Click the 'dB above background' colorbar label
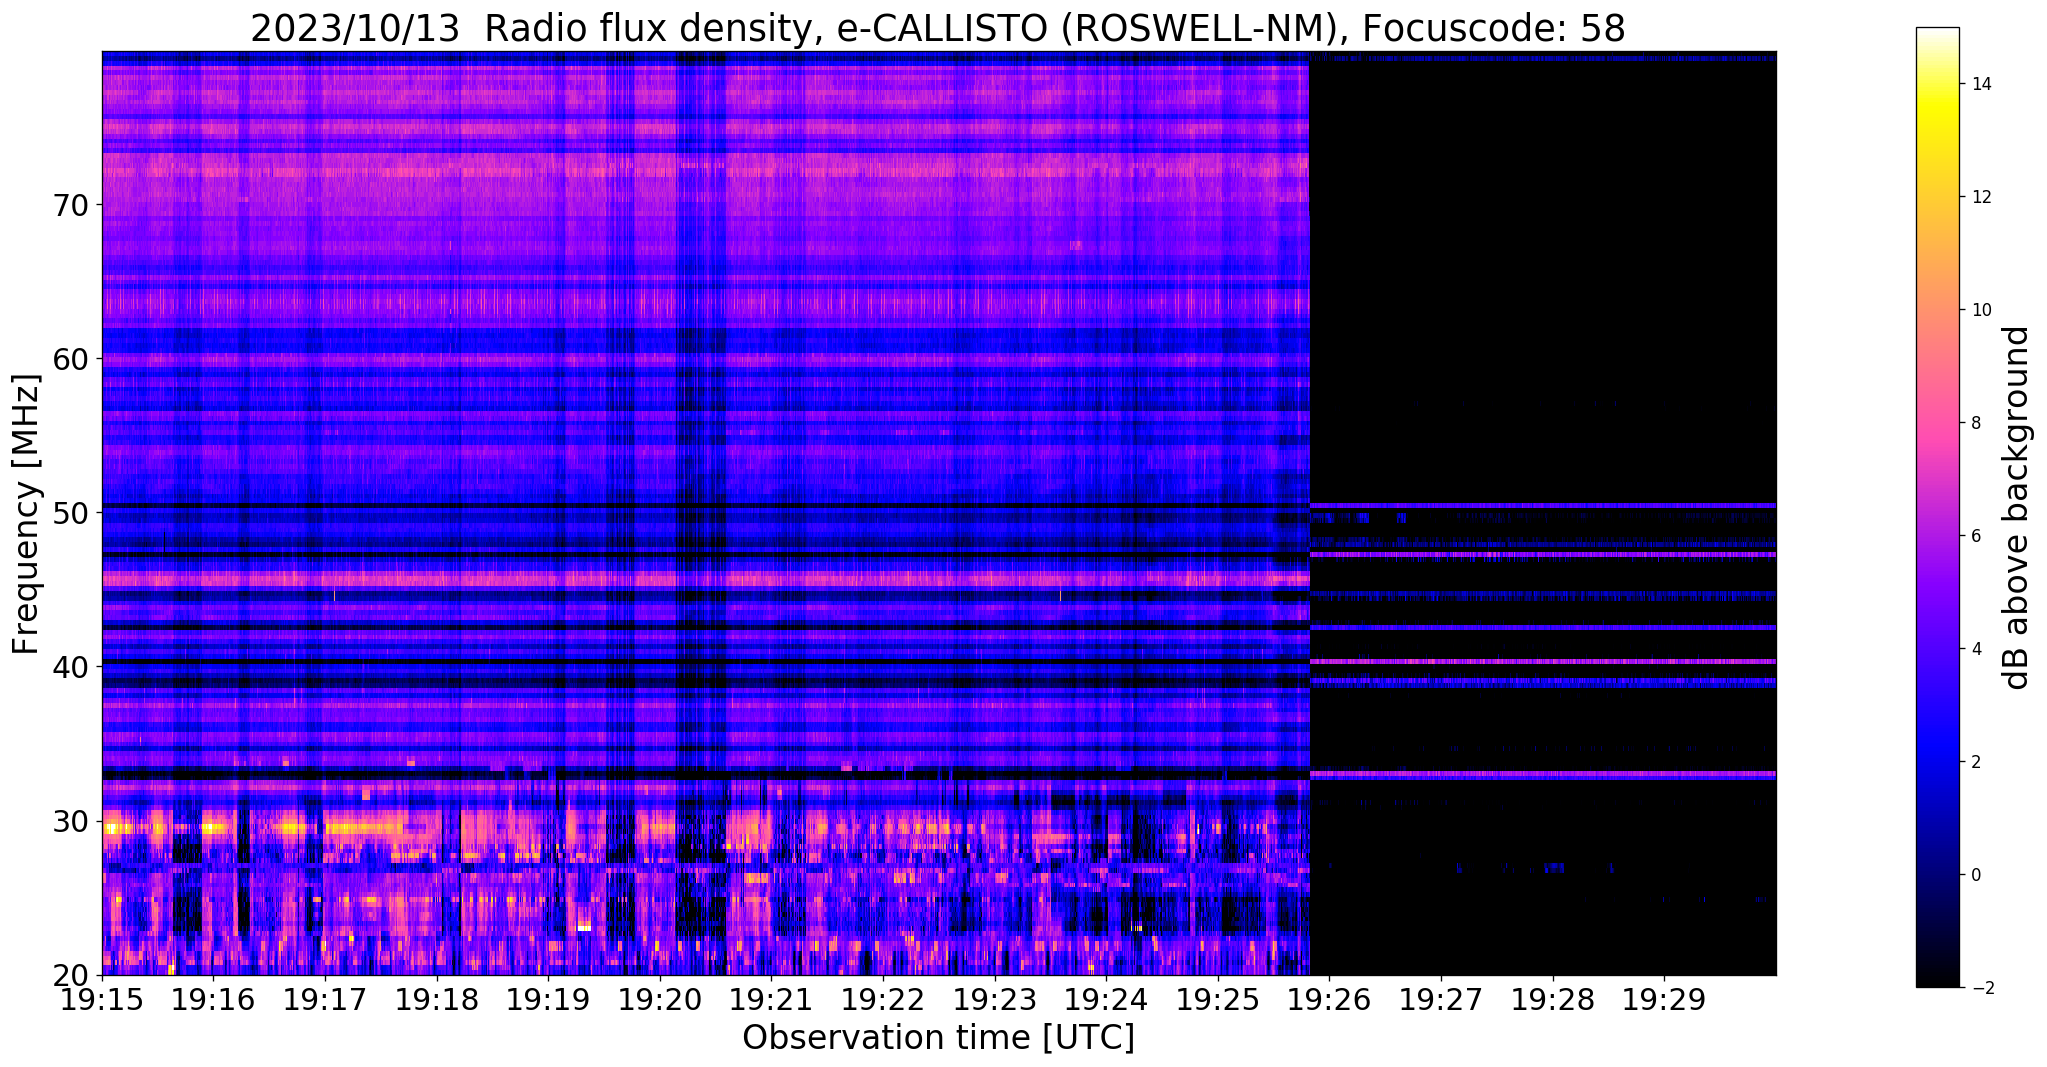Screen dimensions: 2047x1067 2016,507
